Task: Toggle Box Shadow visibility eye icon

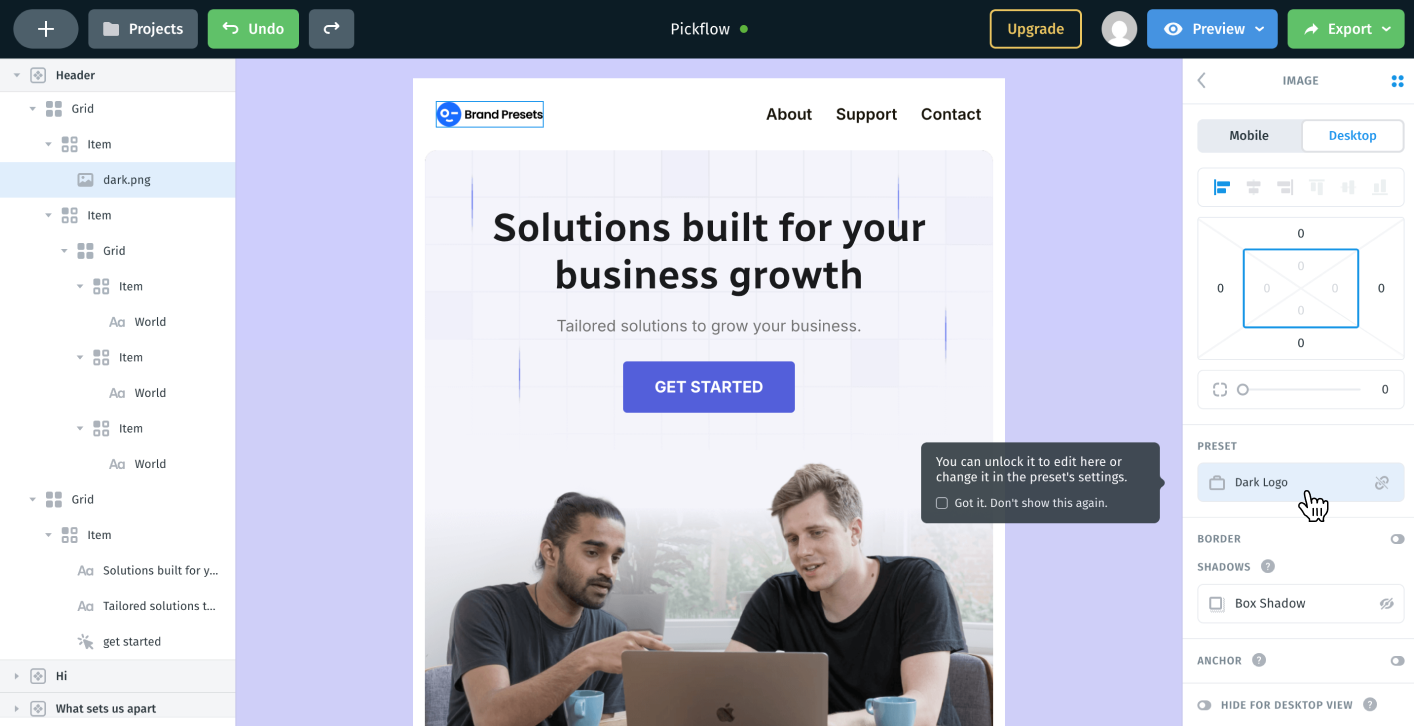Action: pyautogui.click(x=1386, y=604)
